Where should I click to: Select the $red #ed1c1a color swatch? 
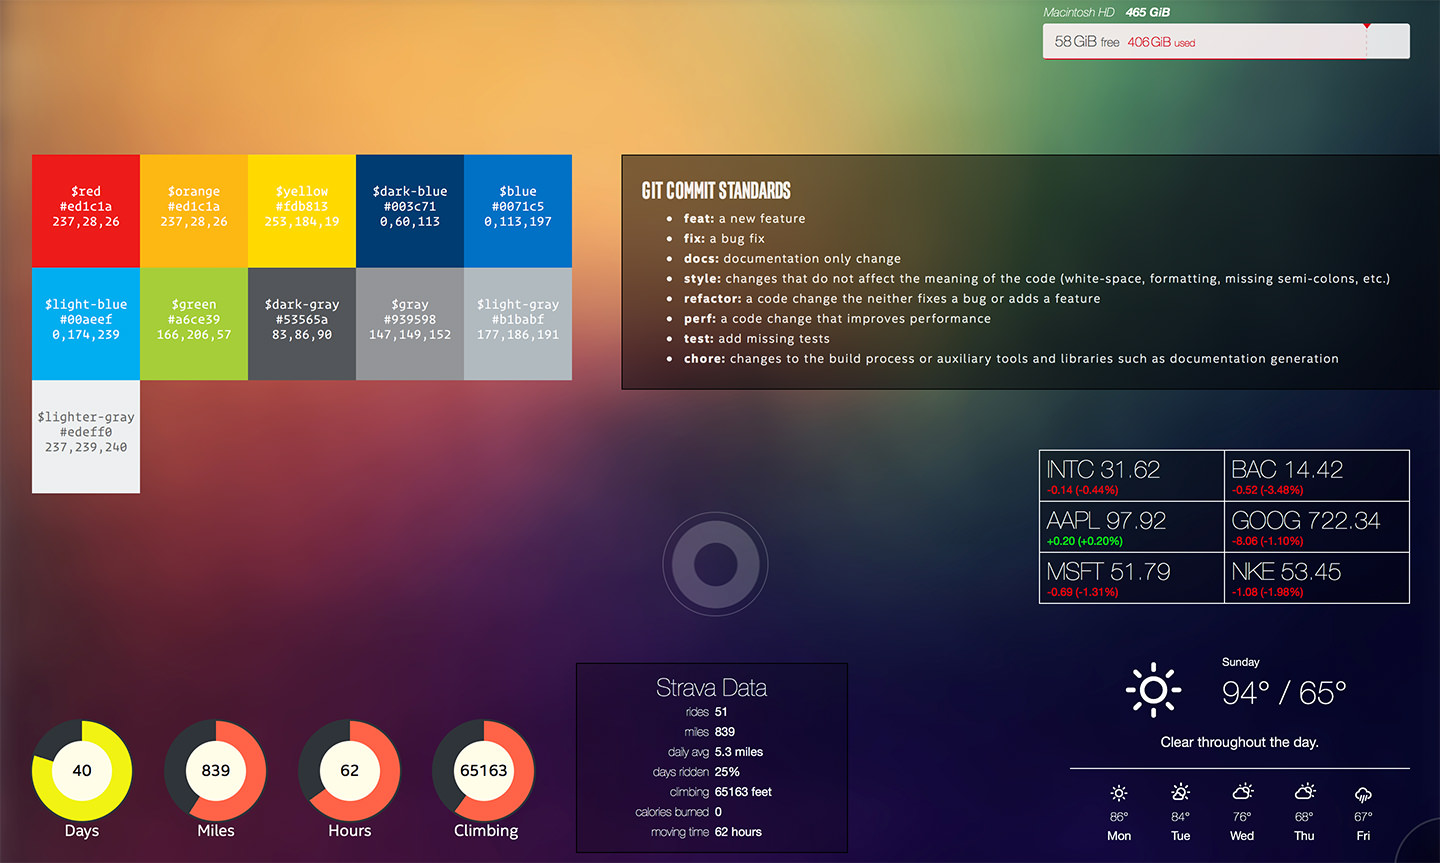[85, 210]
